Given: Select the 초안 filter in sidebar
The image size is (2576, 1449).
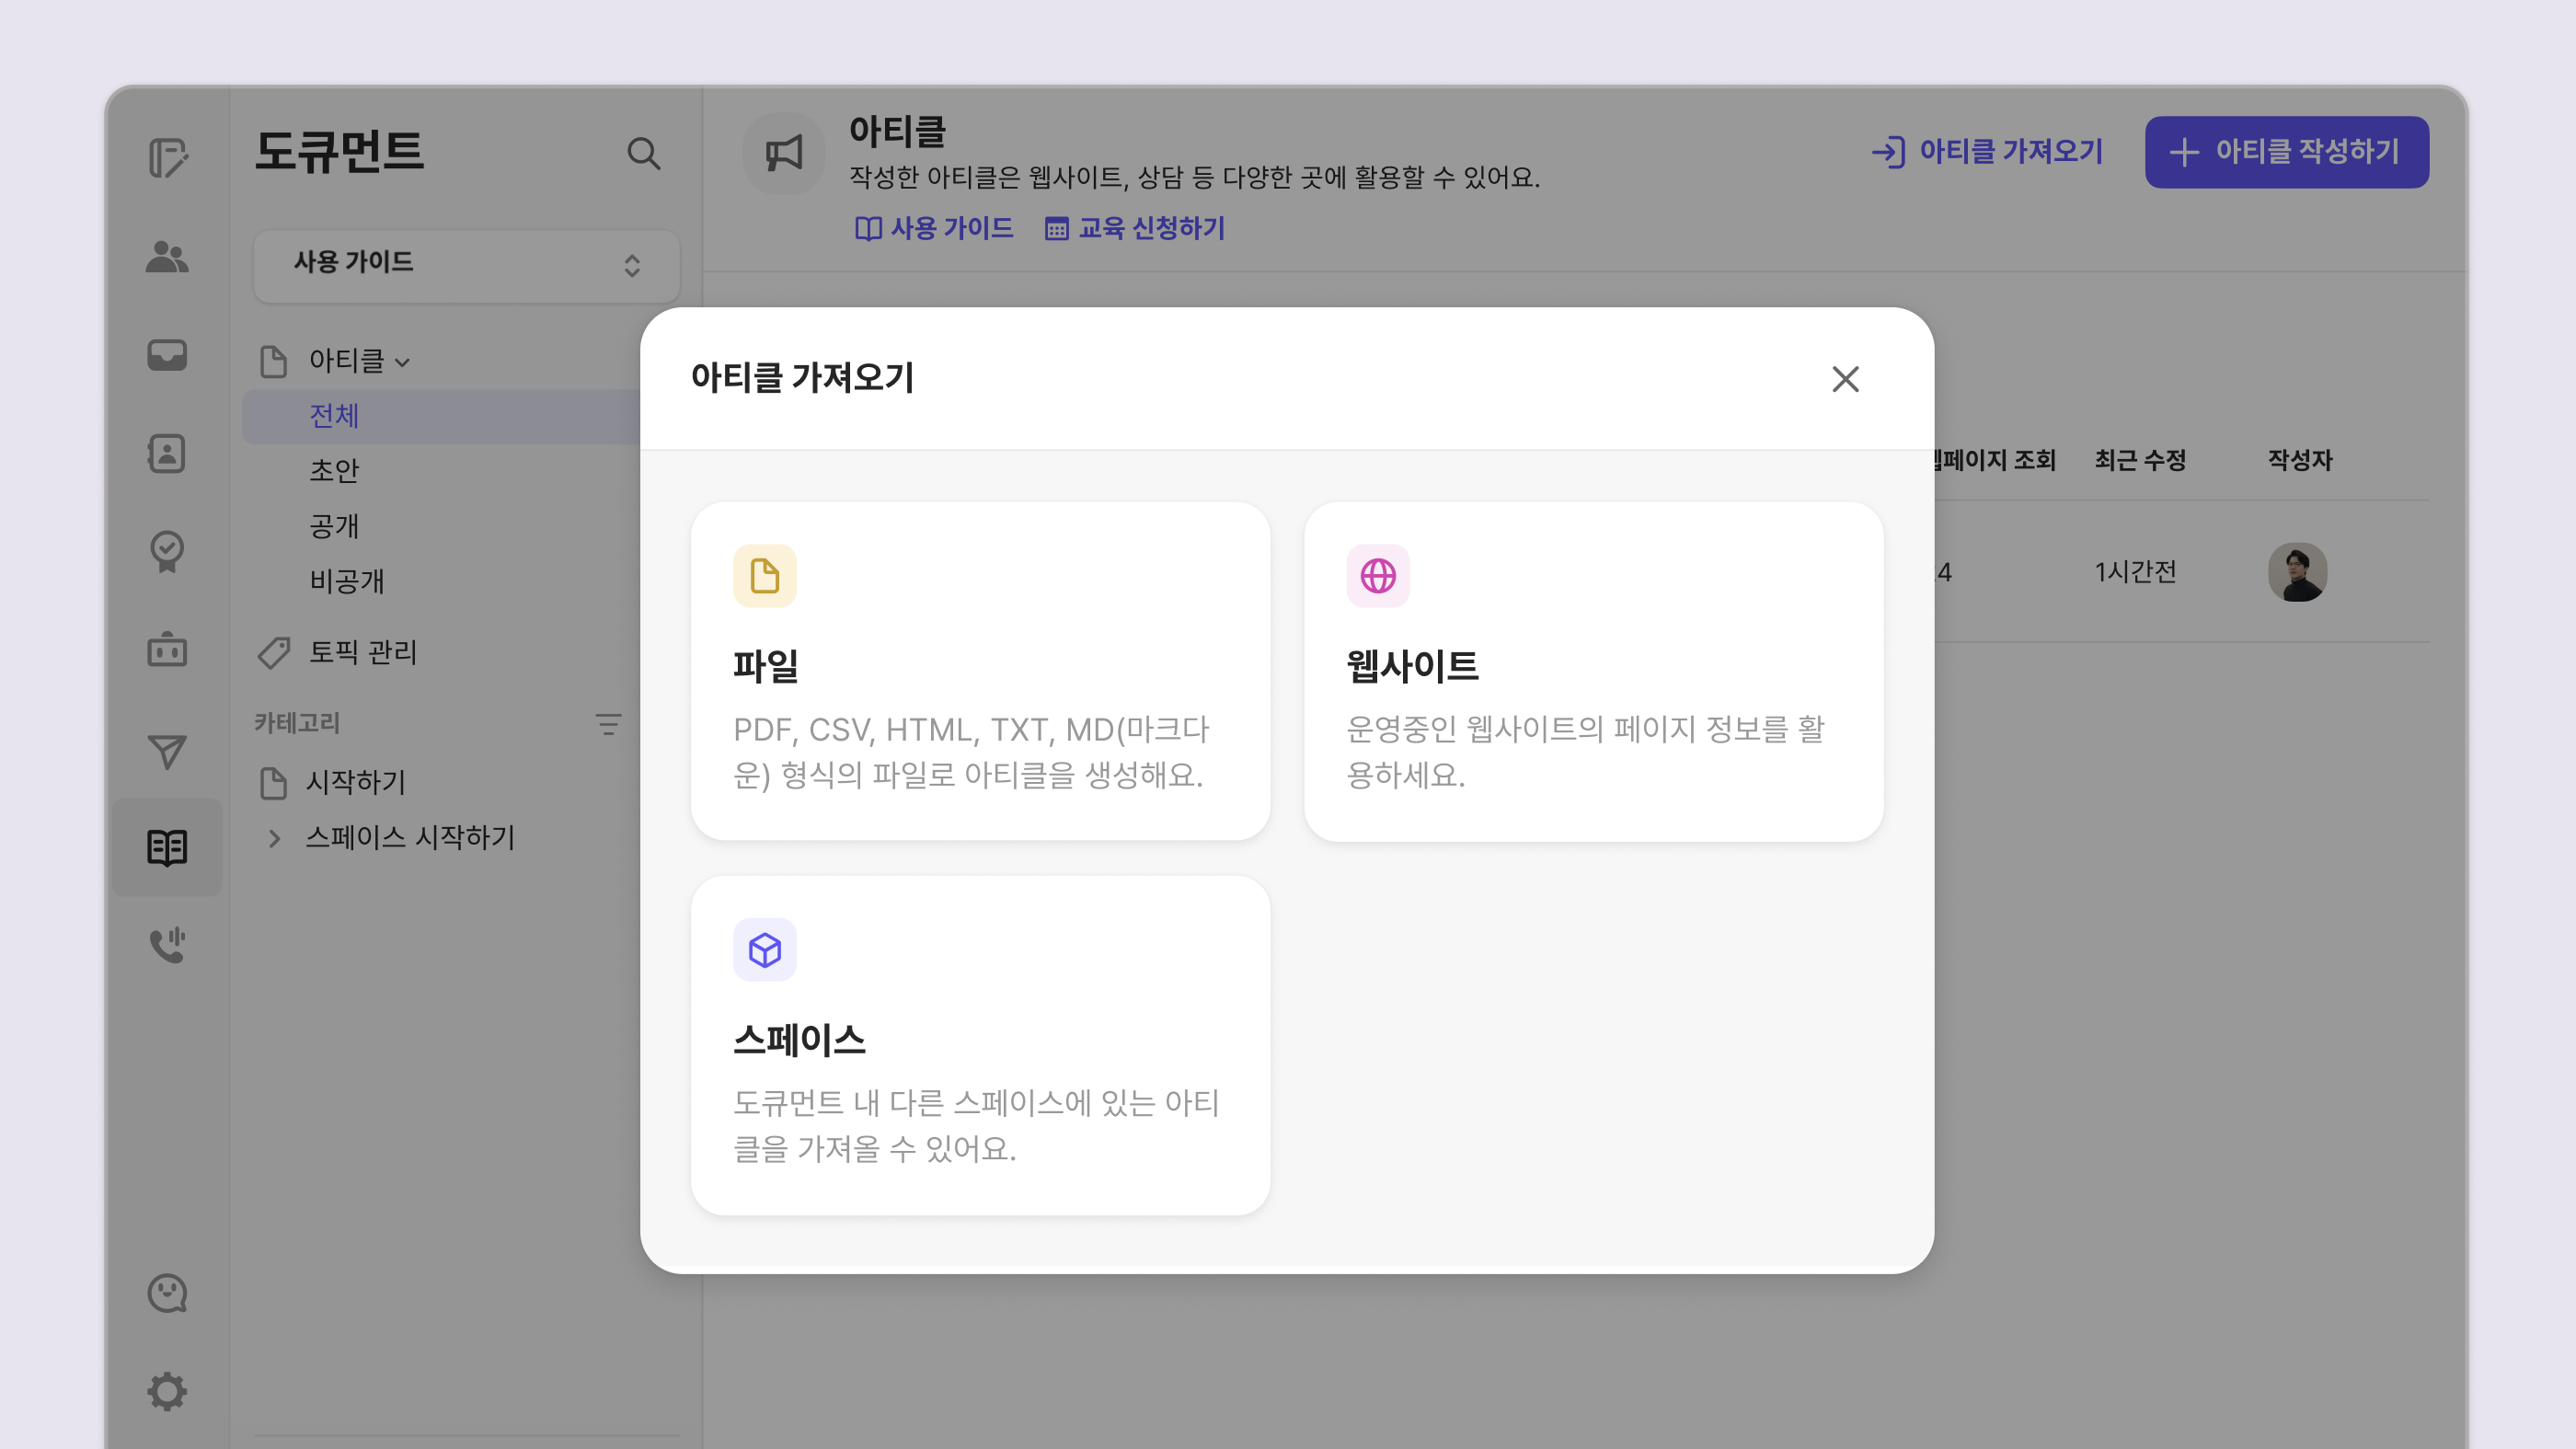Looking at the screenshot, I should (334, 470).
